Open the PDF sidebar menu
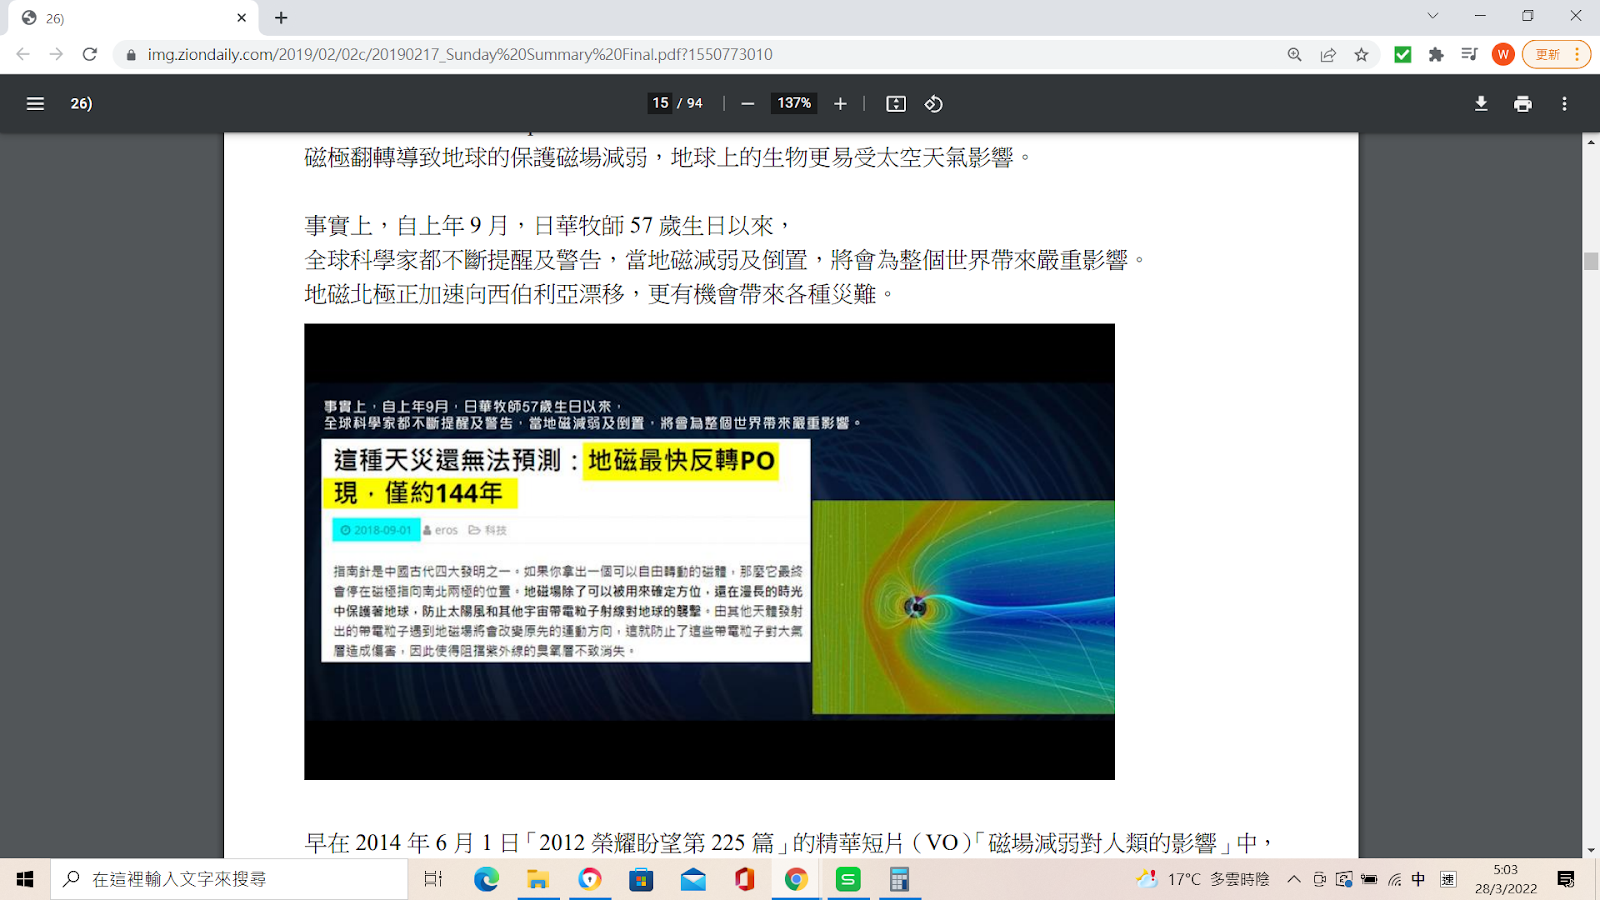Viewport: 1600px width, 900px height. pos(35,103)
